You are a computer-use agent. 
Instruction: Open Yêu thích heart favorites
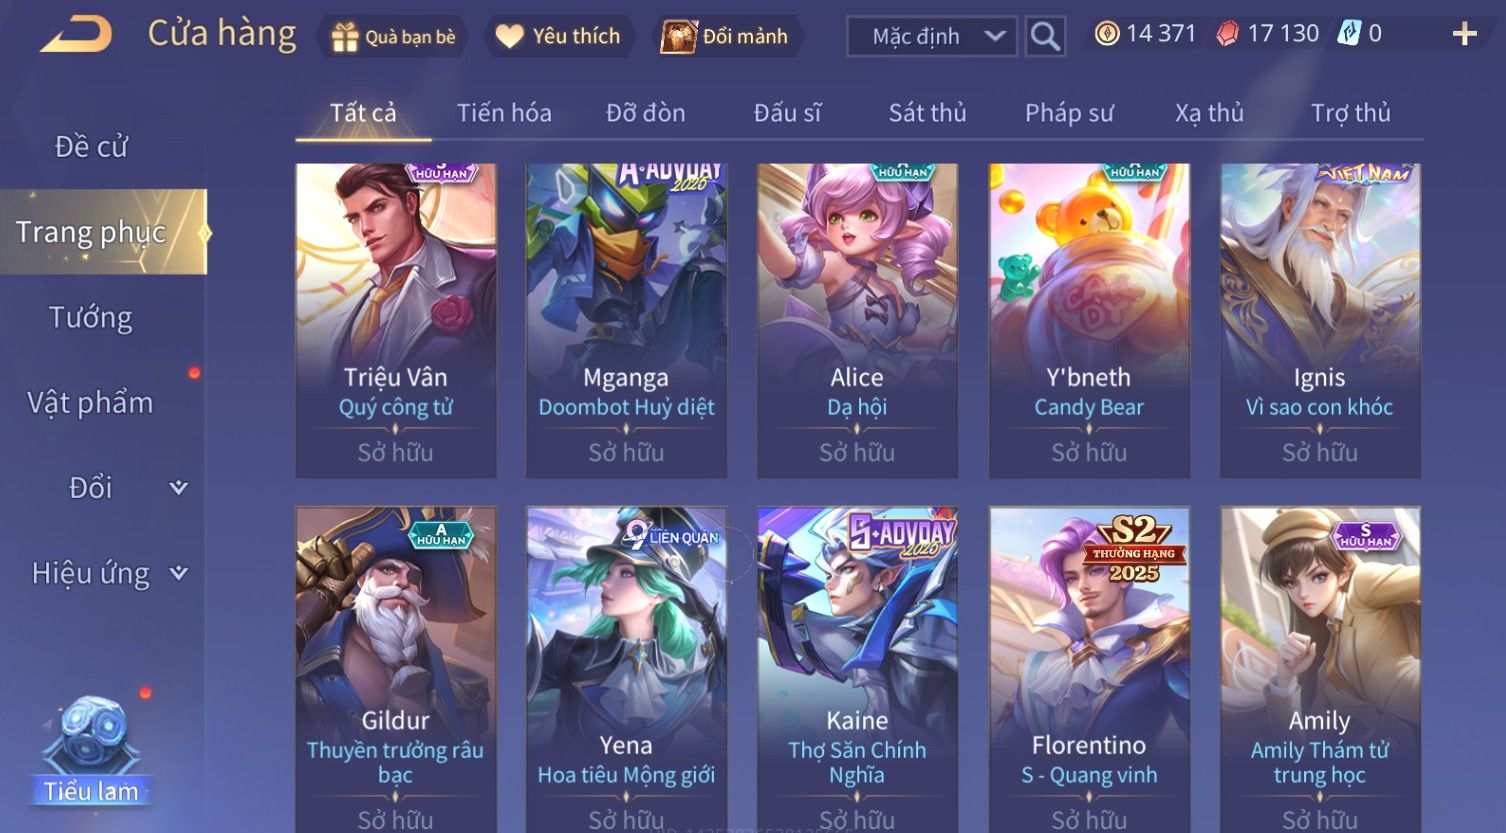click(510, 37)
